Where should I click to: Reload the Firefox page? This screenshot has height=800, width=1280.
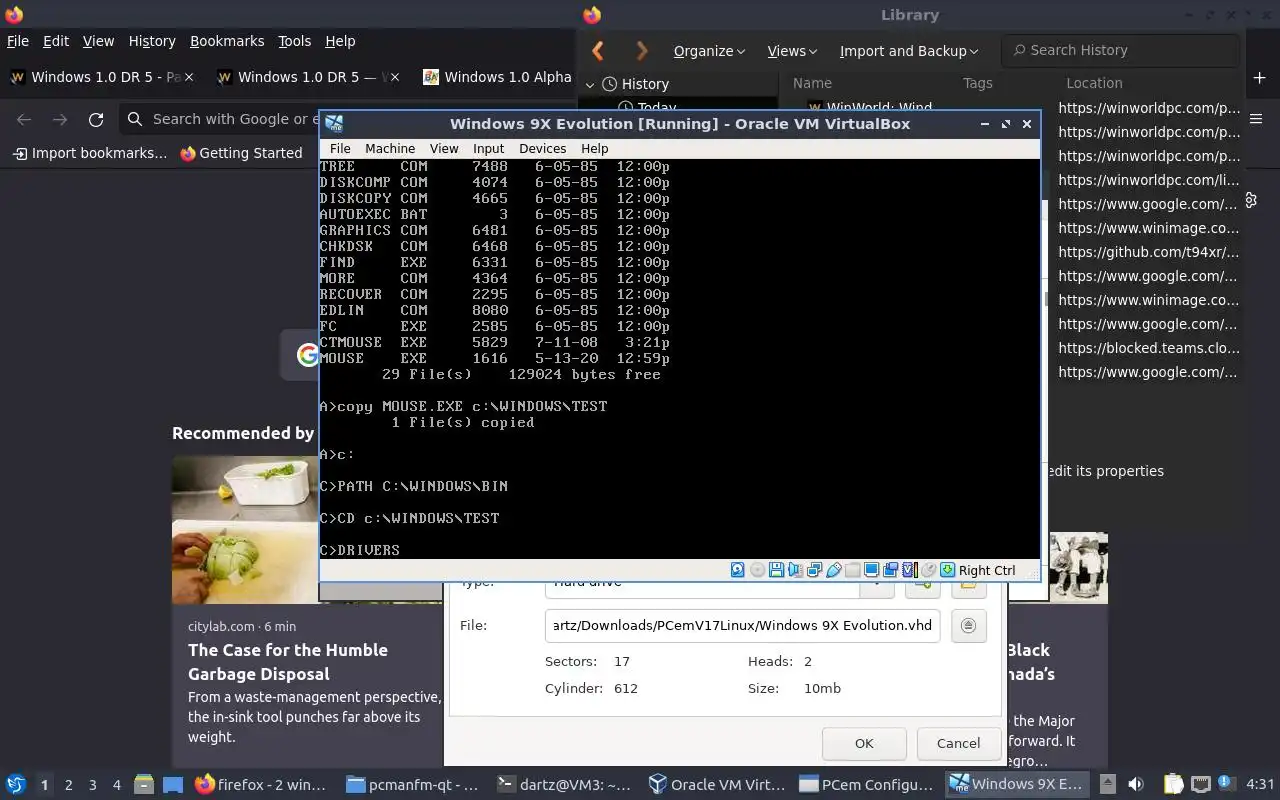point(96,119)
